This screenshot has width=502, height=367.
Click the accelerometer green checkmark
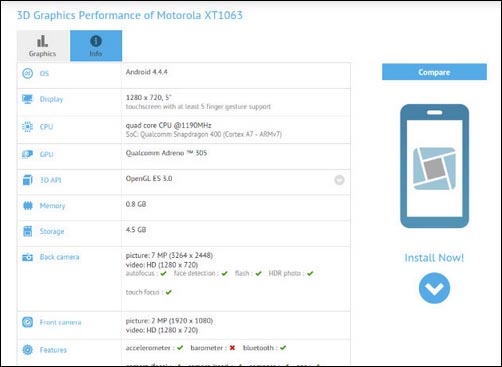click(x=180, y=348)
